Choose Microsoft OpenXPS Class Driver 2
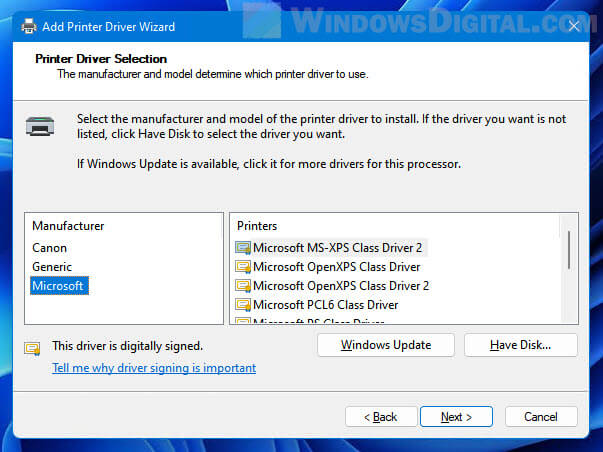 (x=341, y=286)
